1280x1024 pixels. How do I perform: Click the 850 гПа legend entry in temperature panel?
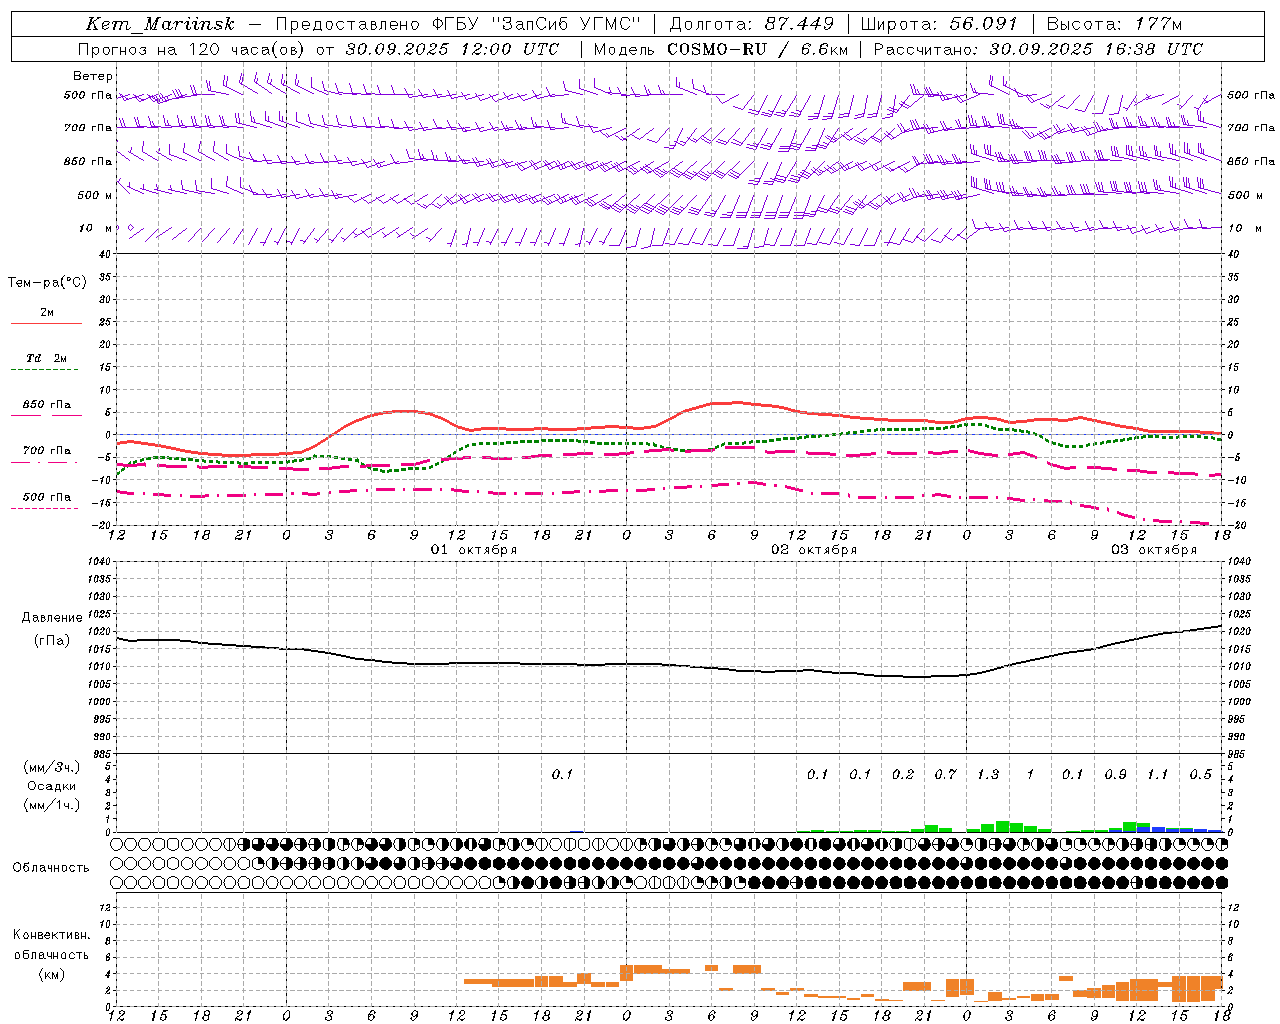click(47, 404)
